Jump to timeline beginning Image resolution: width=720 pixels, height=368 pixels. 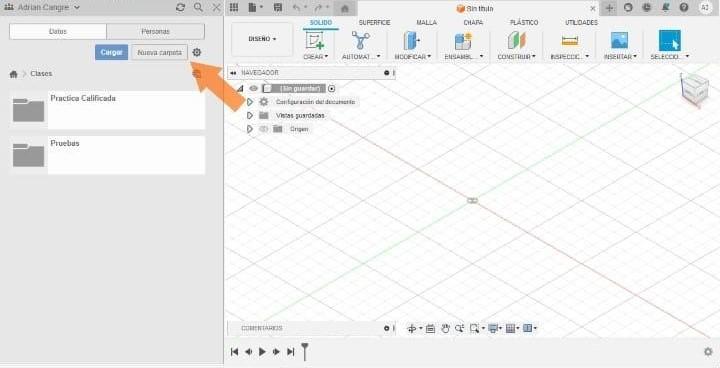point(234,352)
